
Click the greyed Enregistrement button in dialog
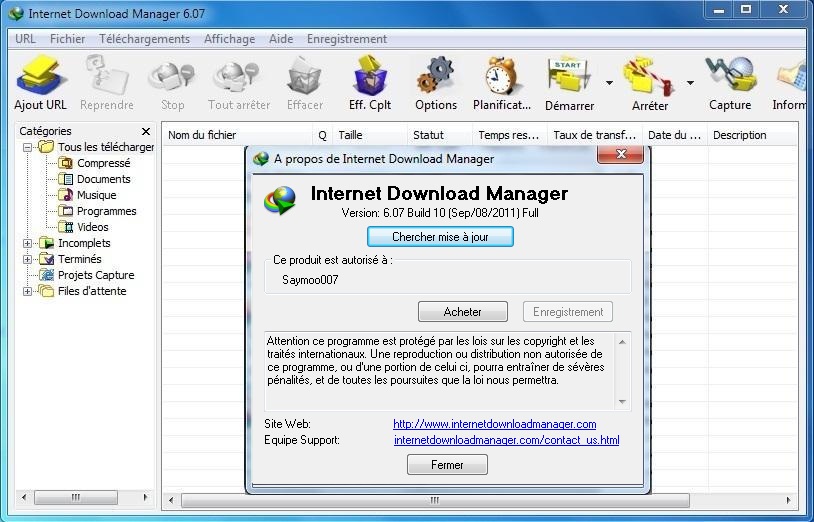568,312
